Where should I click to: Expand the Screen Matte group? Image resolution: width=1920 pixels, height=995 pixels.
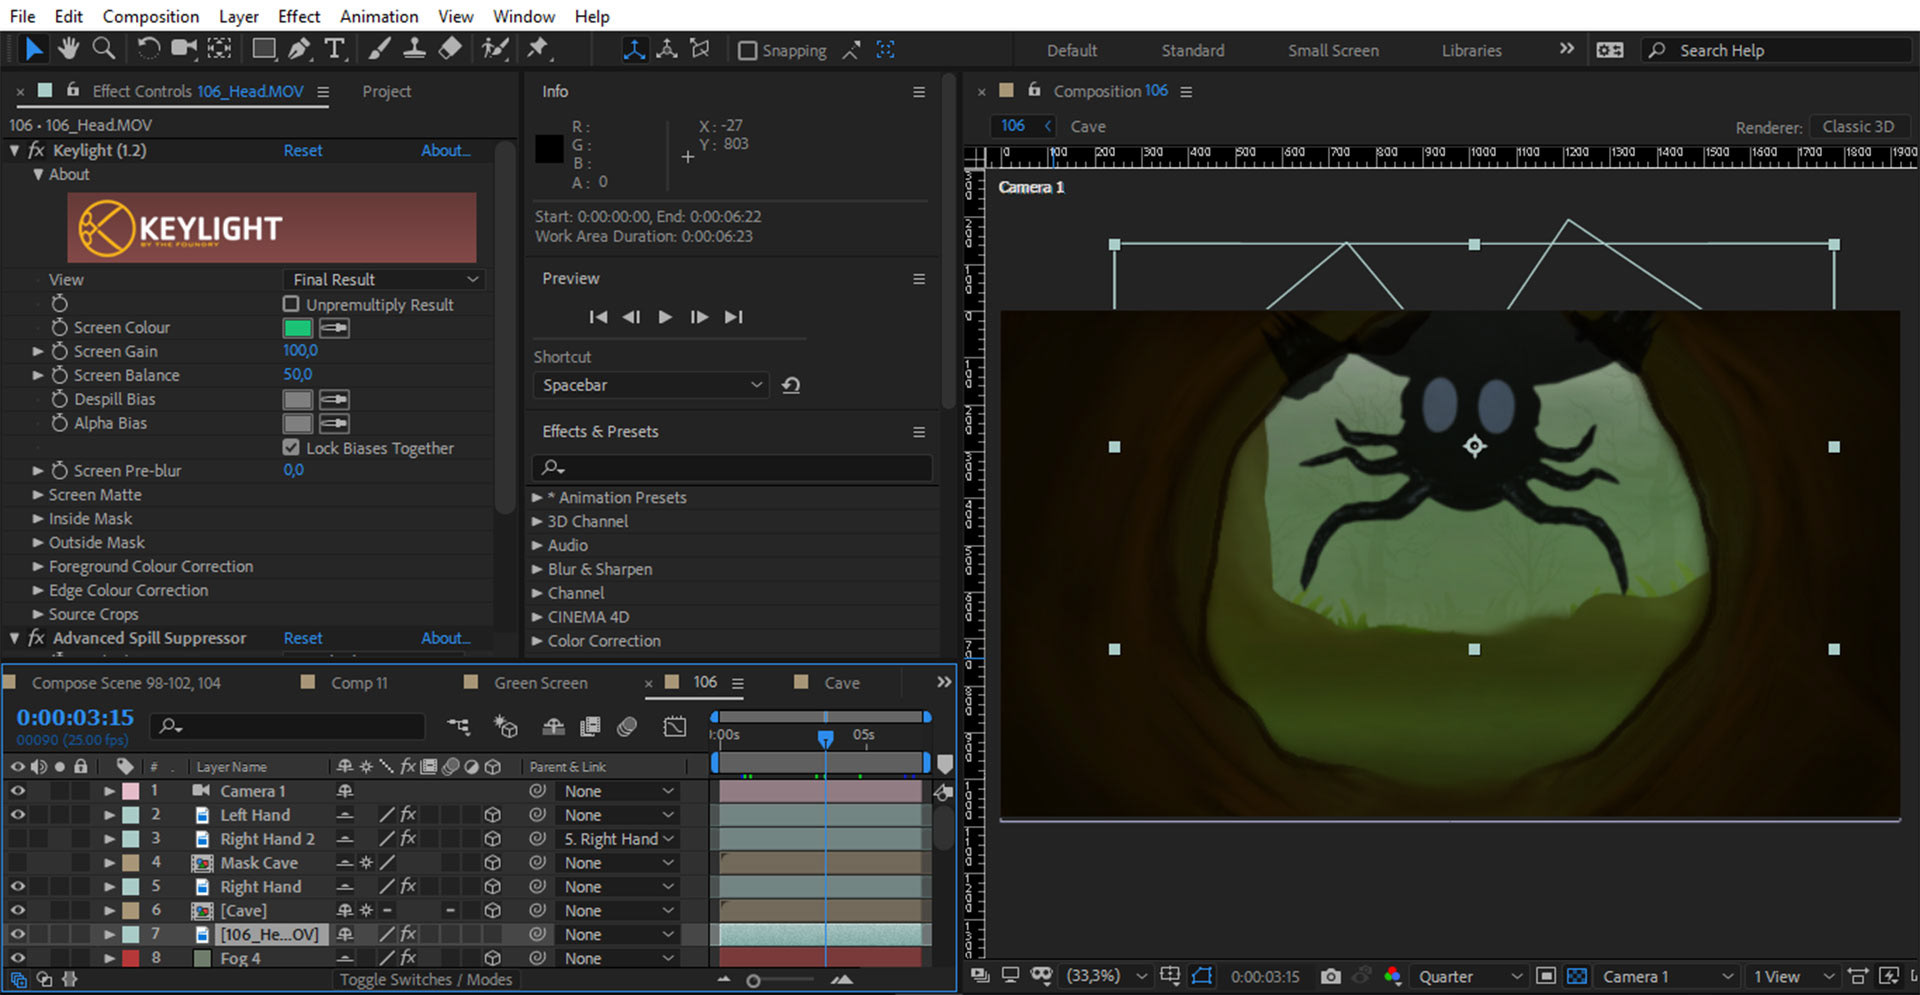point(38,495)
